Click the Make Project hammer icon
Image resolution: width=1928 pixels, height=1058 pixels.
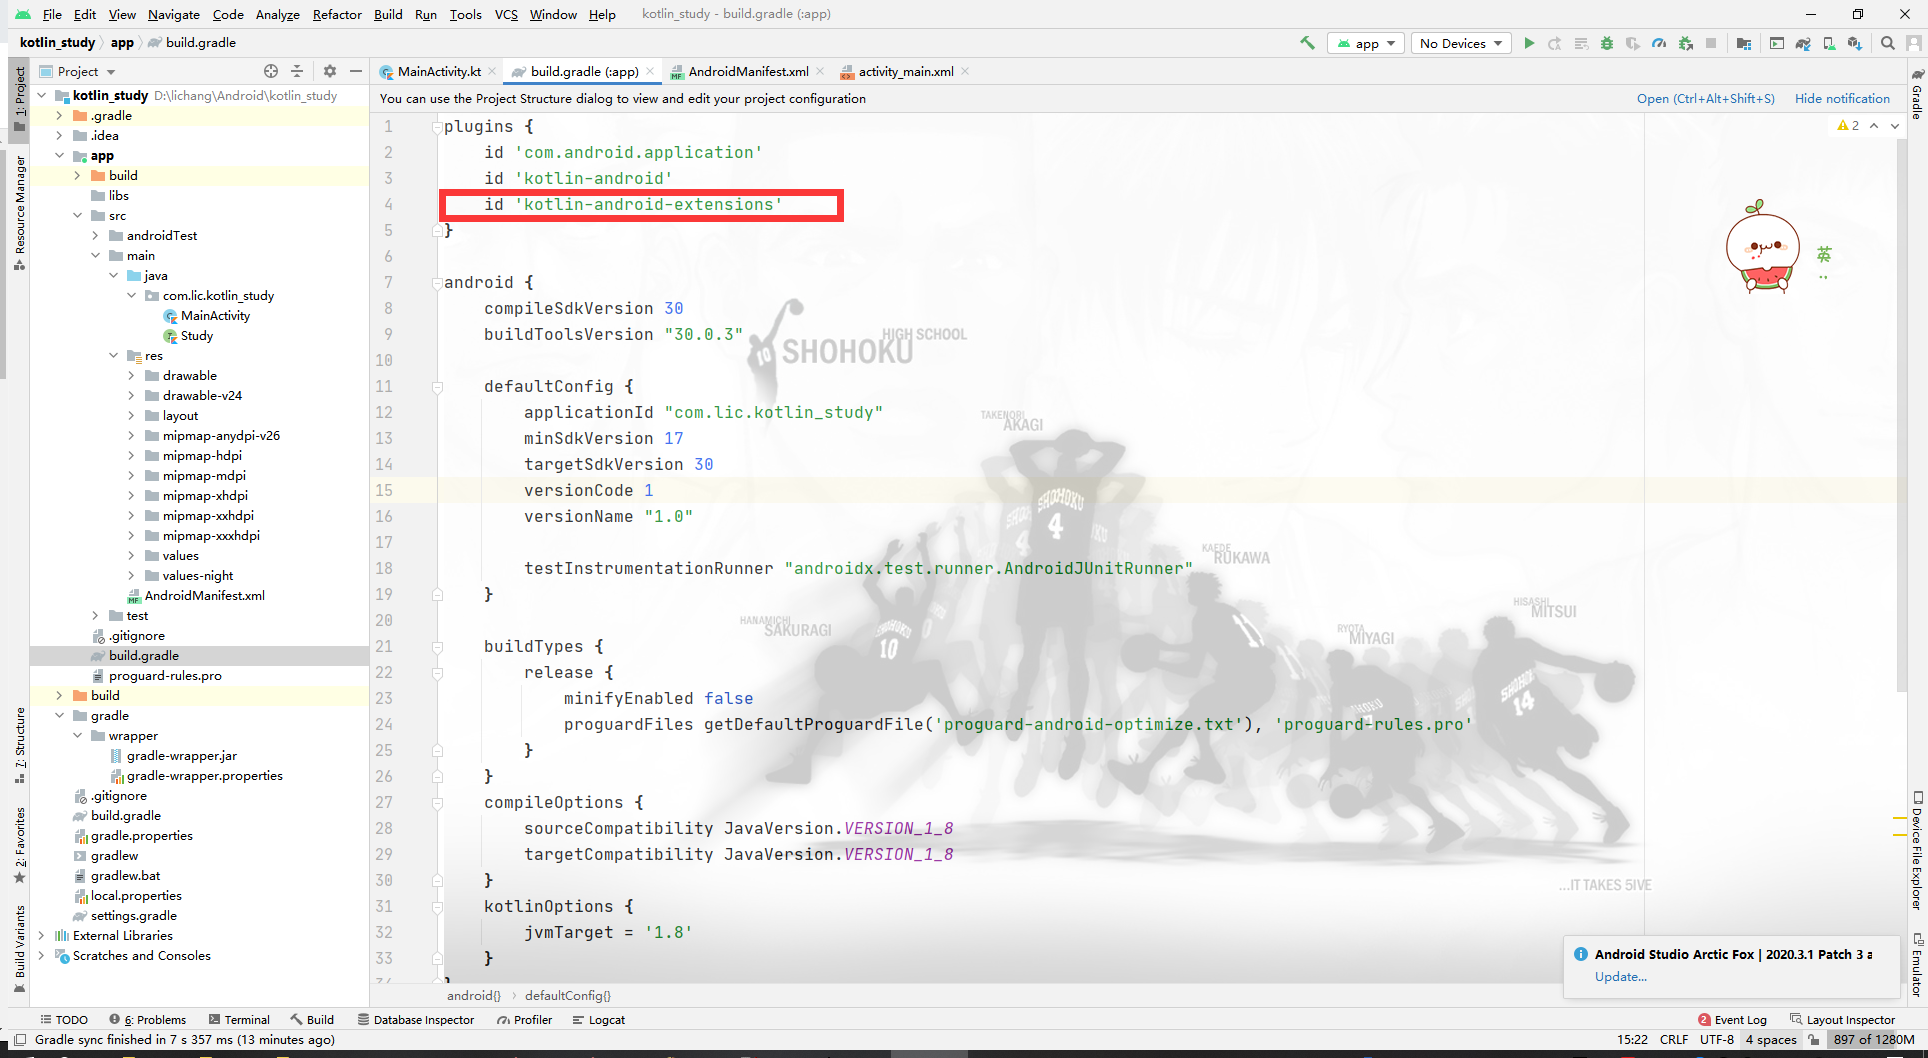pyautogui.click(x=1307, y=43)
